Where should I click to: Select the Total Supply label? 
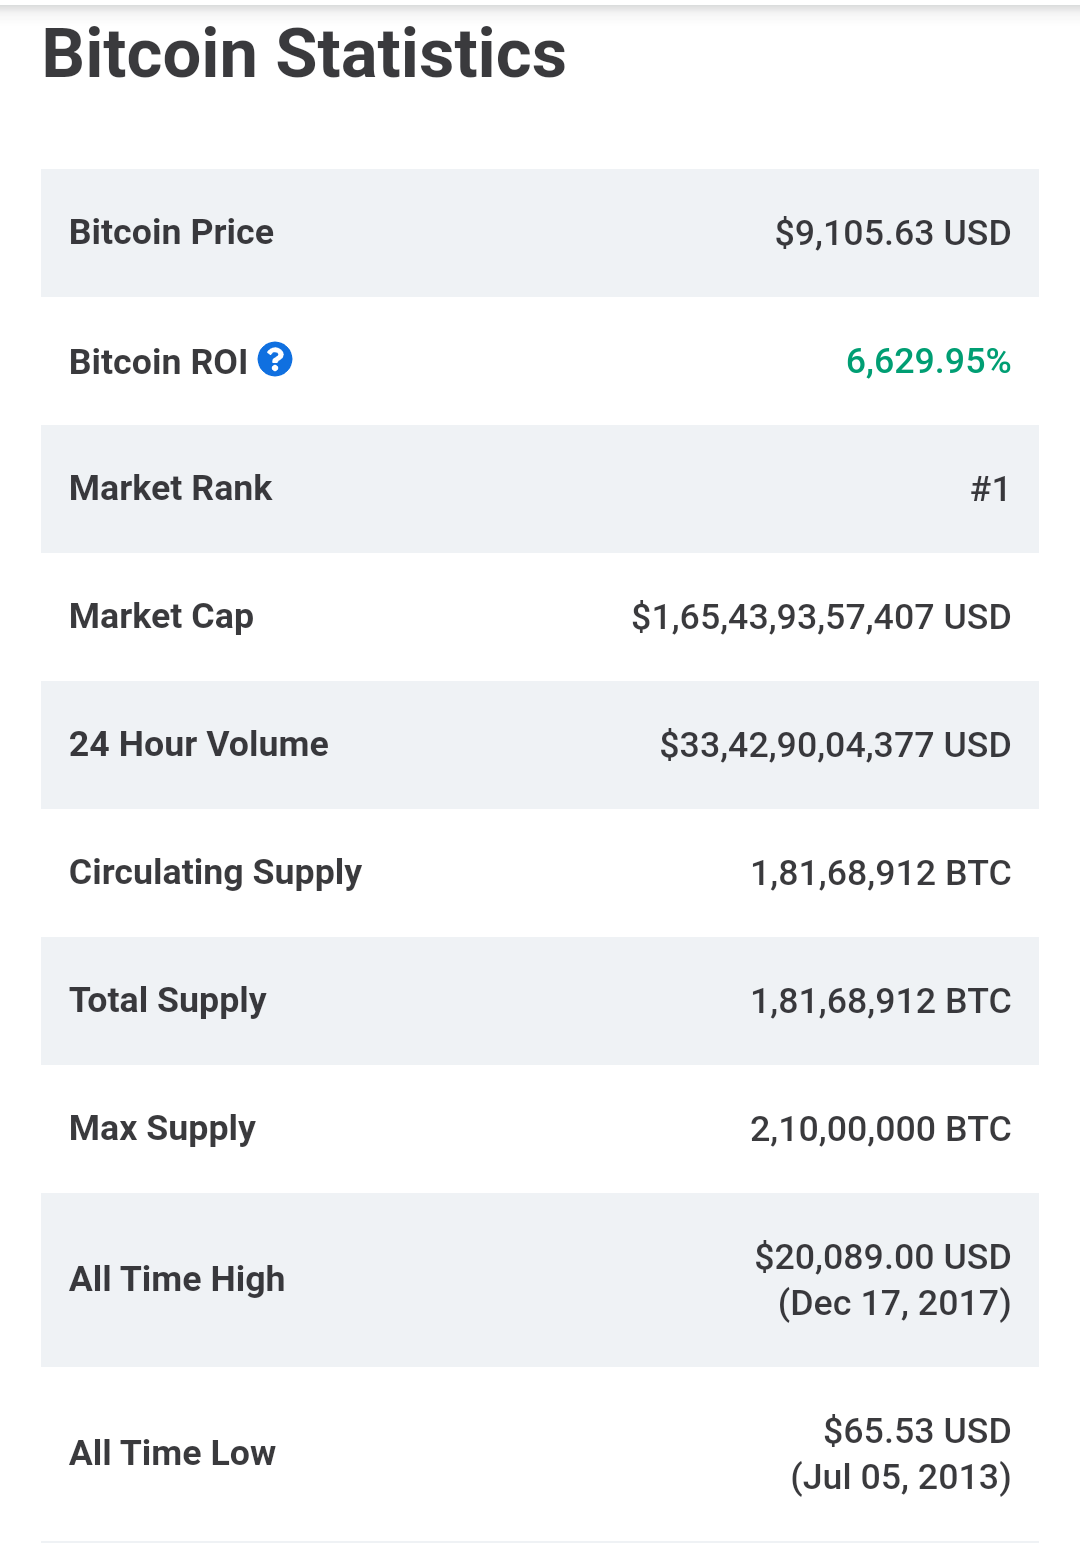pyautogui.click(x=167, y=1000)
